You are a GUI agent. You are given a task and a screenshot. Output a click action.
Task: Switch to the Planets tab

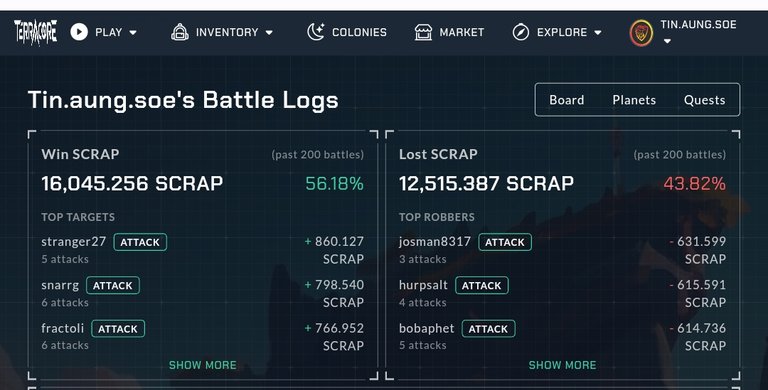pyautogui.click(x=634, y=100)
